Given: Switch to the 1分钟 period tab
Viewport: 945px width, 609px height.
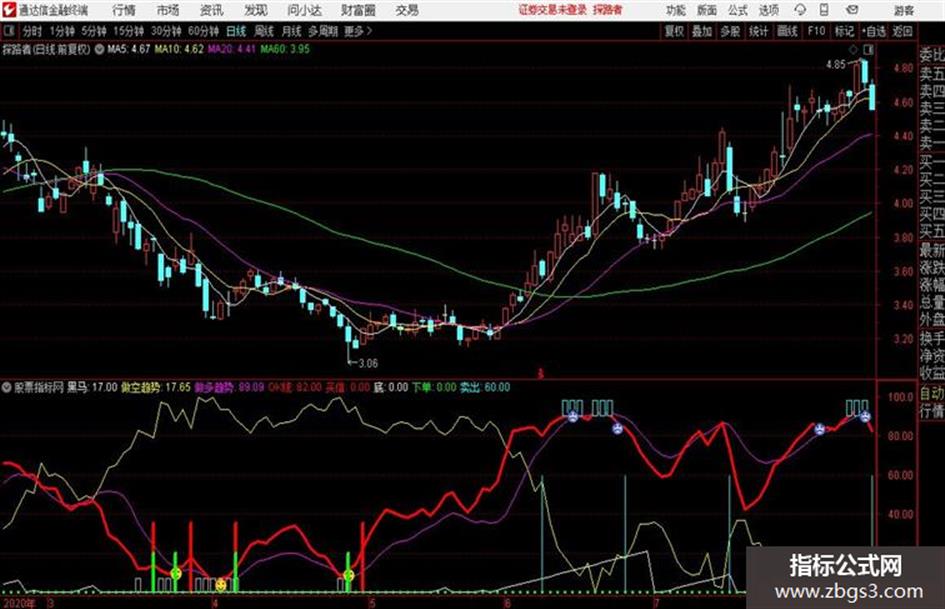Looking at the screenshot, I should click(61, 31).
